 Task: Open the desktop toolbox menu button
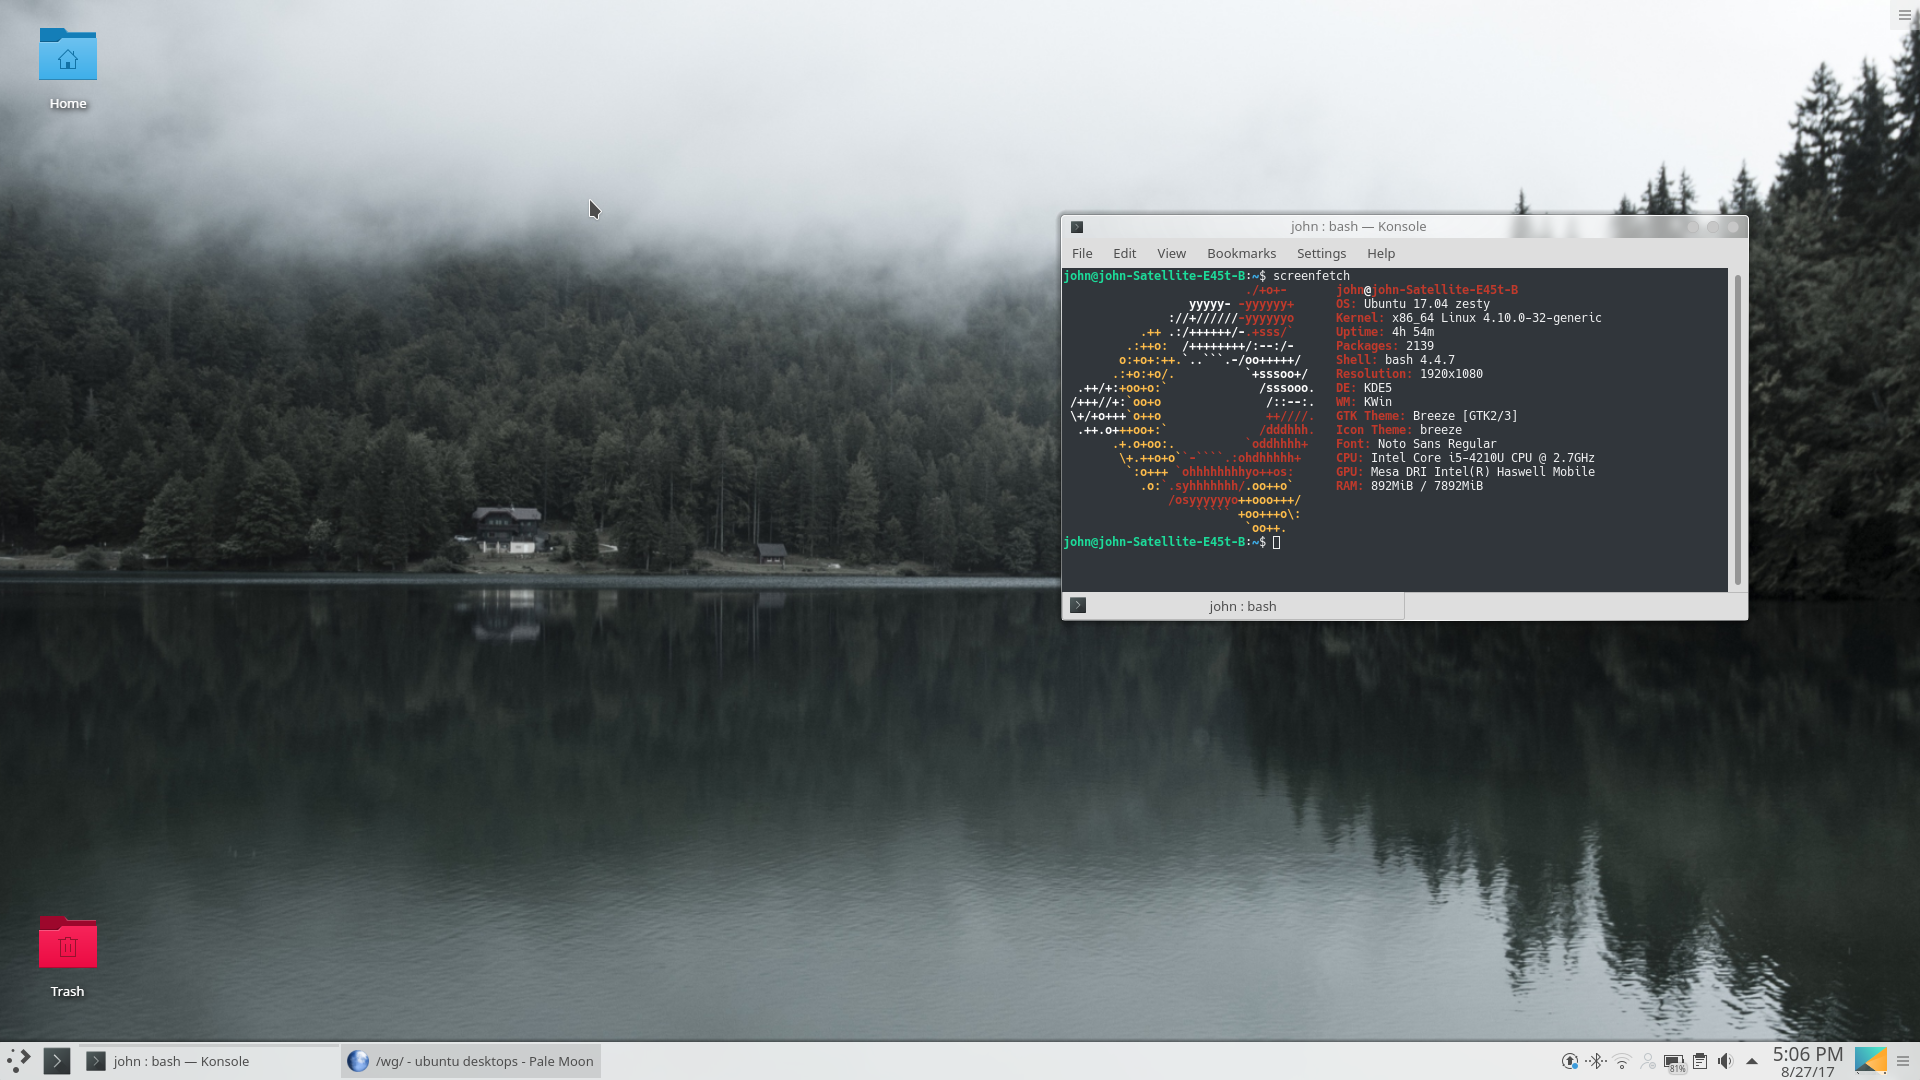click(1904, 15)
